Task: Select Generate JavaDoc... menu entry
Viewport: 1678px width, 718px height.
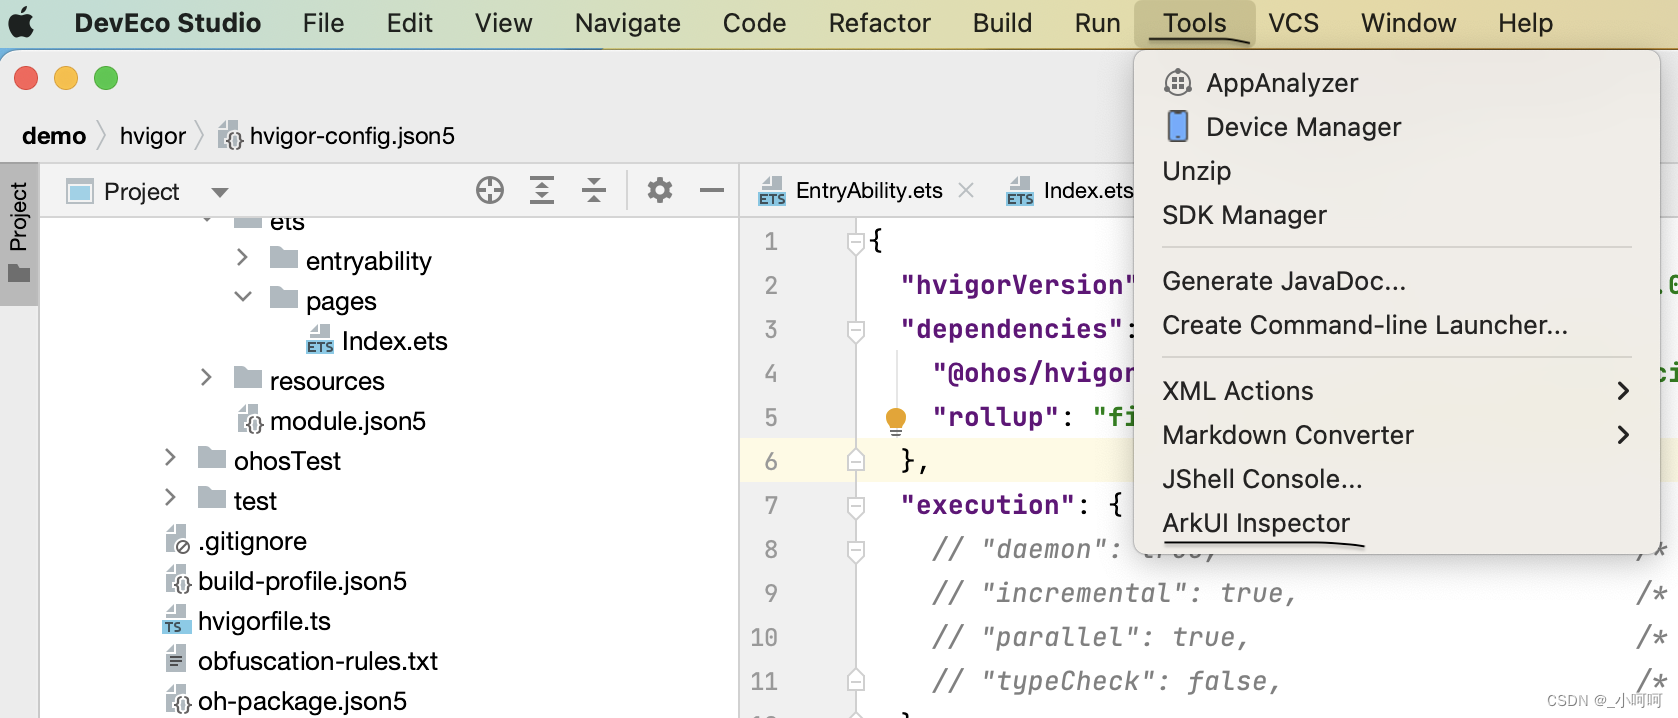Action: point(1397,281)
